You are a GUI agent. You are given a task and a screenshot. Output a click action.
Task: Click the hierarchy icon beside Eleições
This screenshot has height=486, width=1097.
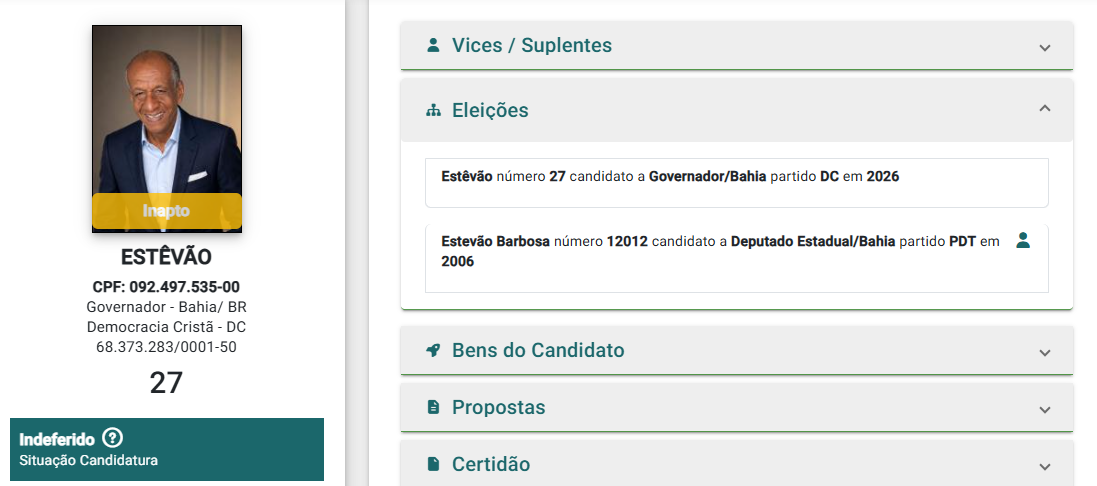click(433, 110)
